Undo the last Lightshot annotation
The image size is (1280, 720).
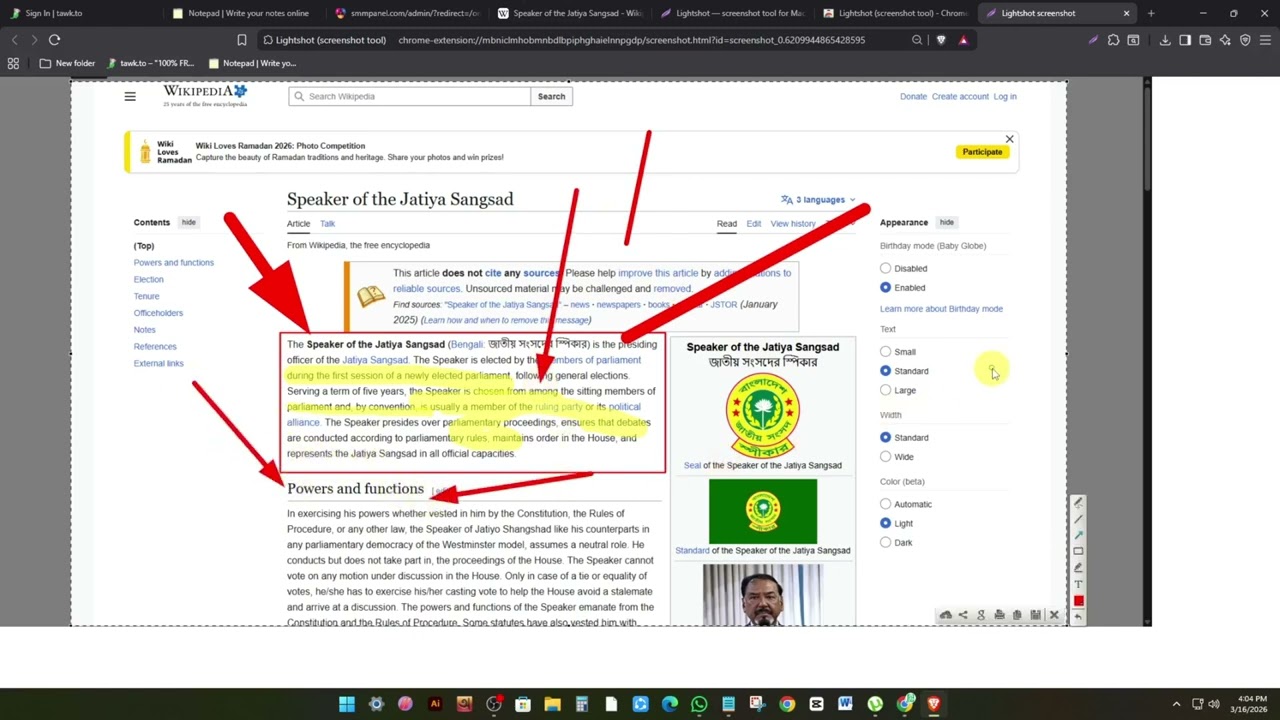[x=1078, y=616]
